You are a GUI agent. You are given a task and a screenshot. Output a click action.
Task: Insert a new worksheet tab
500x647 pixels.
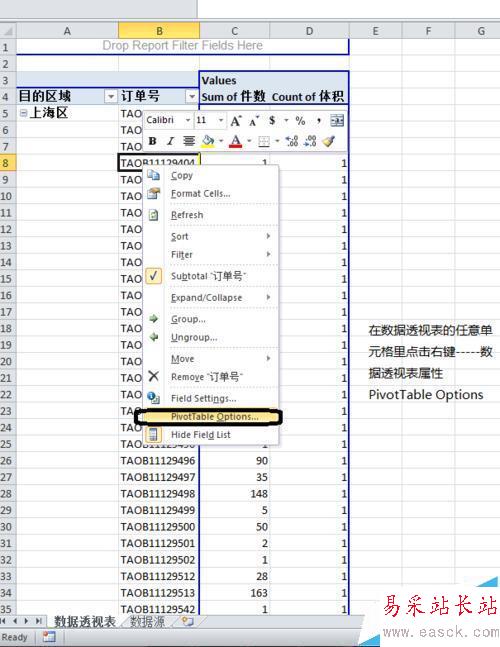[188, 621]
